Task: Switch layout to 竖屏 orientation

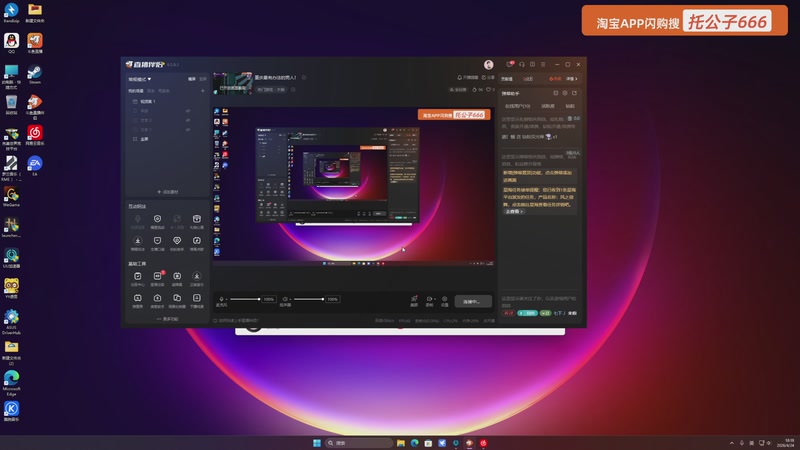Action: pyautogui.click(x=203, y=79)
